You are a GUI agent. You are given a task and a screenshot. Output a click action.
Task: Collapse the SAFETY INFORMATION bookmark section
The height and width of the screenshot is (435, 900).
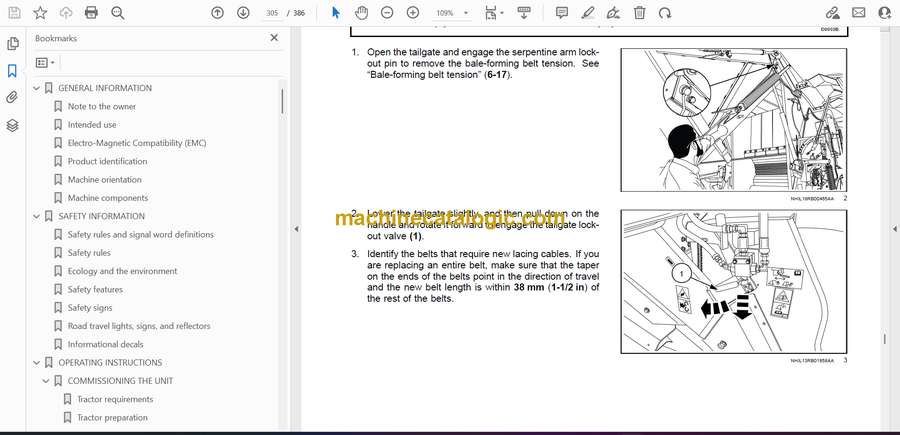click(37, 216)
